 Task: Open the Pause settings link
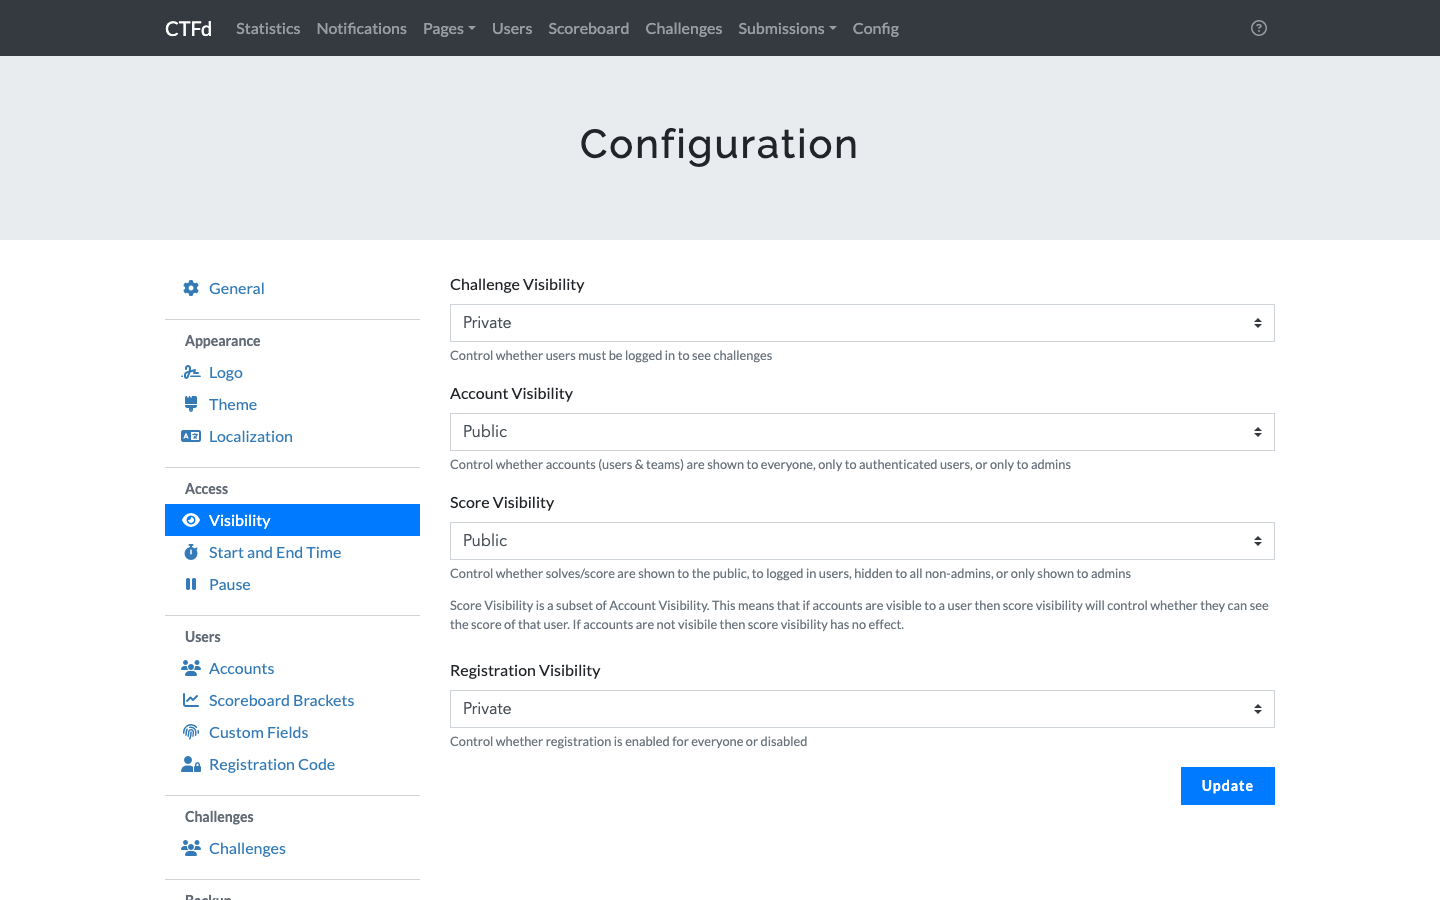tap(292, 584)
